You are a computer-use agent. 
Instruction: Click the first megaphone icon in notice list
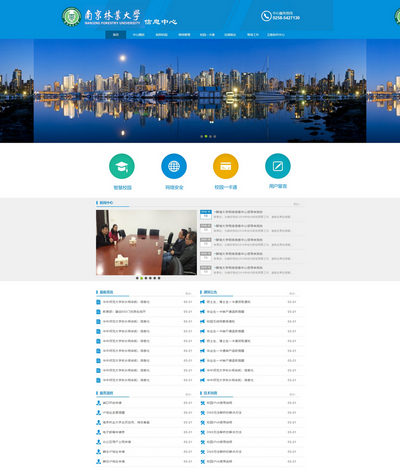(202, 302)
